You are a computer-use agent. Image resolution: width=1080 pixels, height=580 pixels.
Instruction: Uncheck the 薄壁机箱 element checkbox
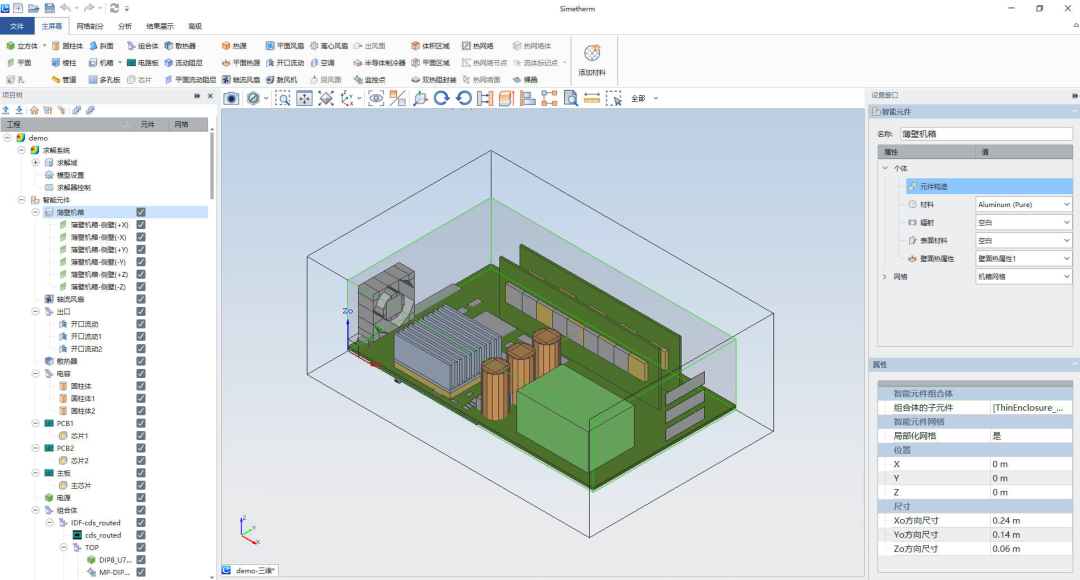point(141,212)
